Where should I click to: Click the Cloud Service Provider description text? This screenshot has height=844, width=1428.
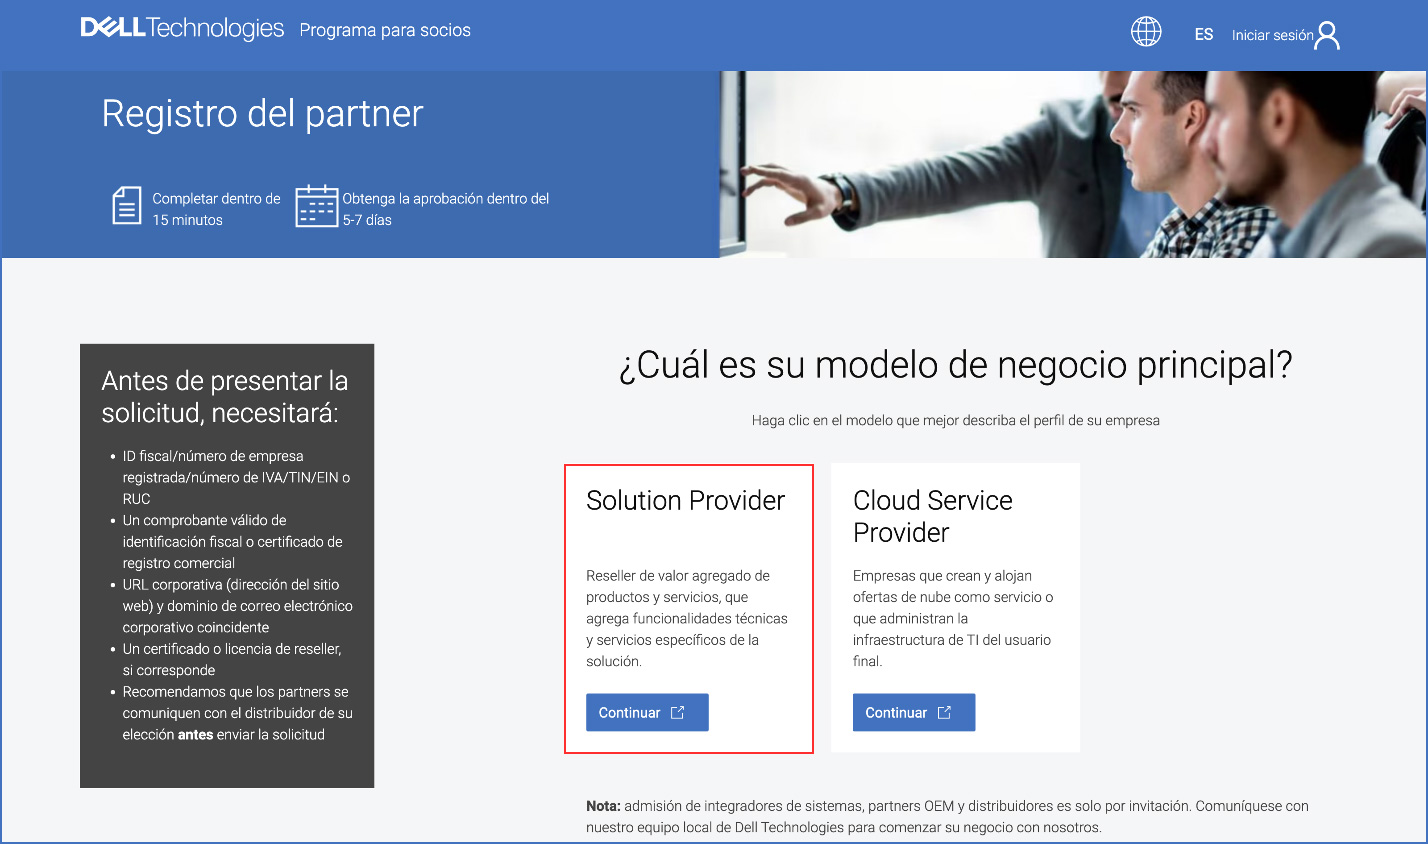[952, 618]
